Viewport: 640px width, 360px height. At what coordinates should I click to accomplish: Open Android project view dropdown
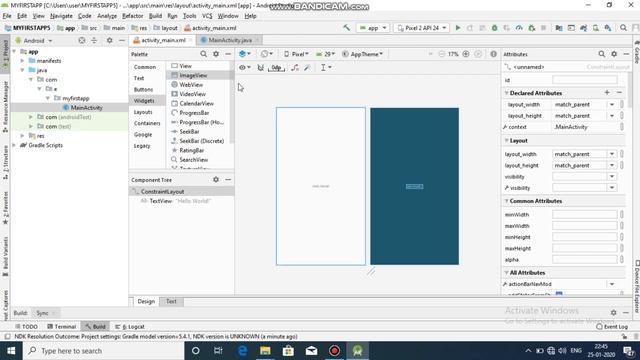[34, 40]
